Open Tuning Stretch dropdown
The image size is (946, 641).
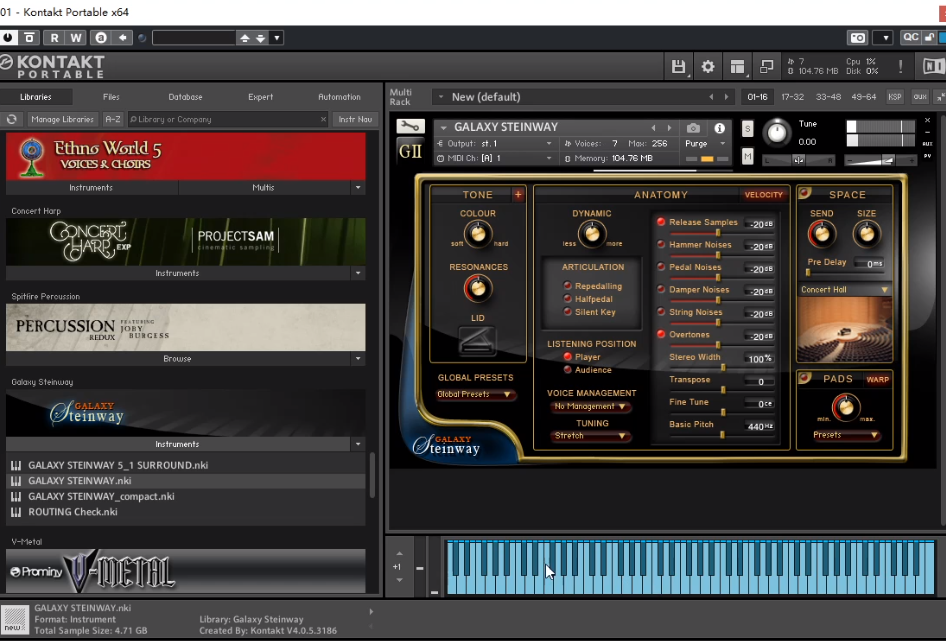591,436
